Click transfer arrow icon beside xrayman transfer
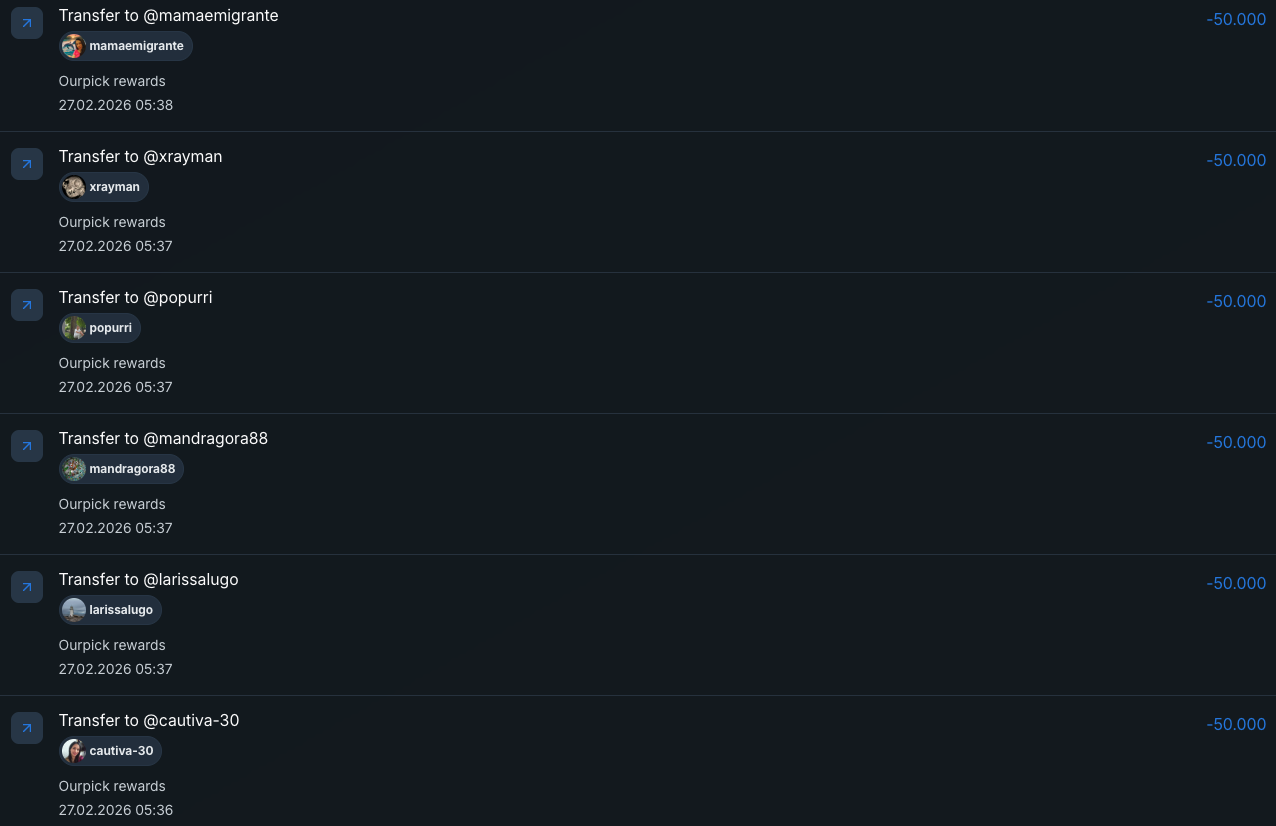The width and height of the screenshot is (1276, 826). pyautogui.click(x=27, y=164)
